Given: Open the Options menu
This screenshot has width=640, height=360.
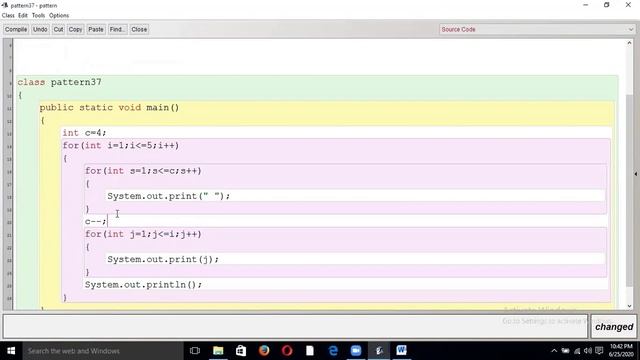Looking at the screenshot, I should coord(59,16).
